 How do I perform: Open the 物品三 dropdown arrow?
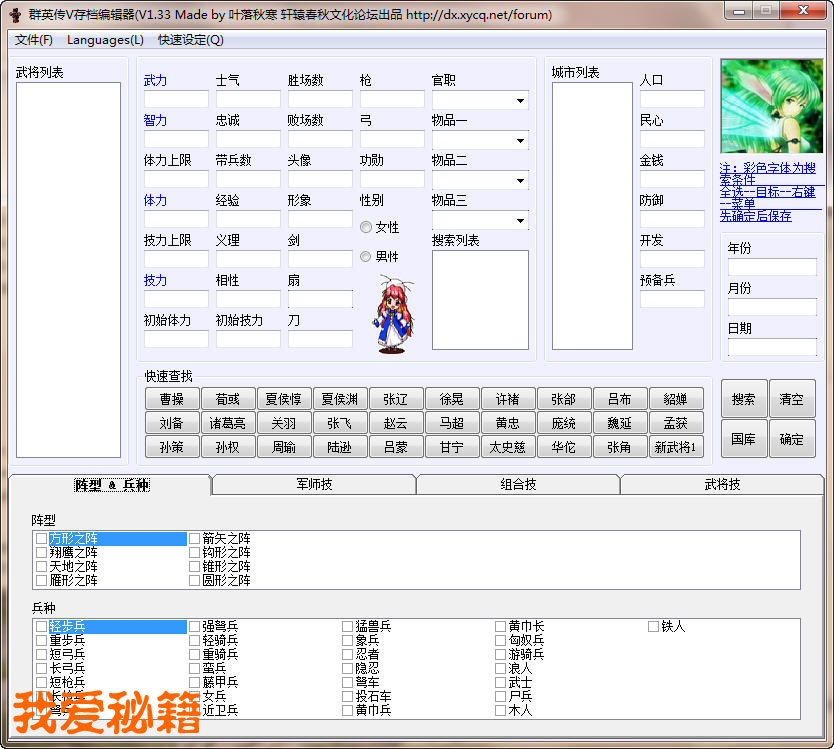coord(520,220)
